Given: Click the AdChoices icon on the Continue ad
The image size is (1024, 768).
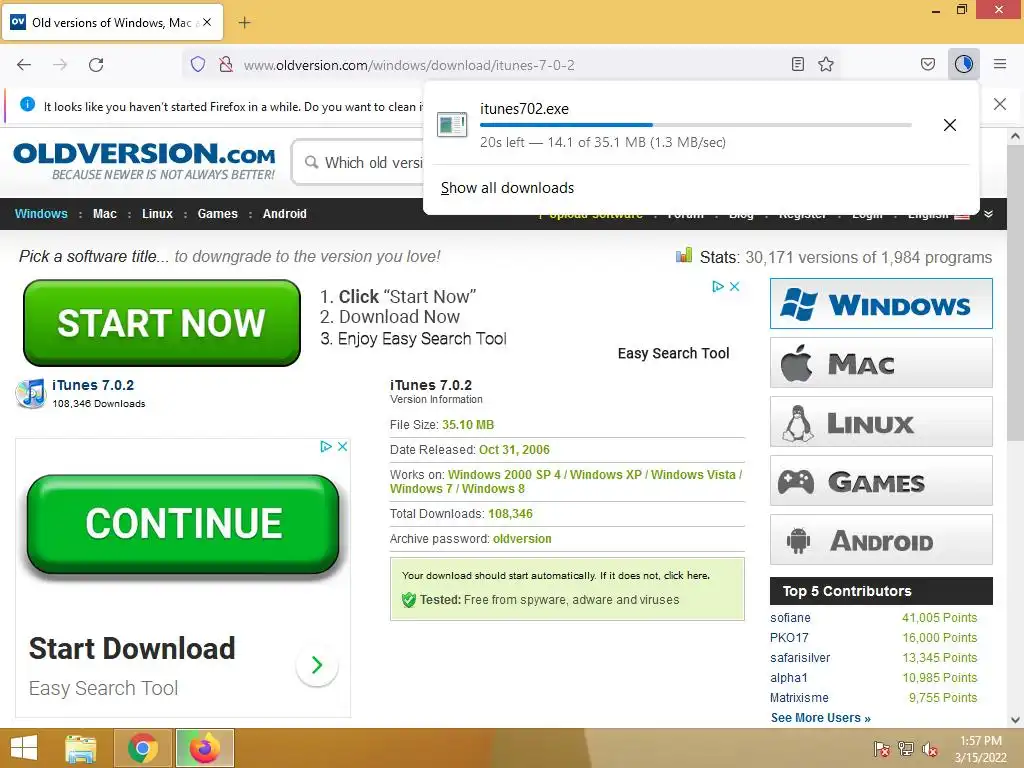Looking at the screenshot, I should click(326, 447).
